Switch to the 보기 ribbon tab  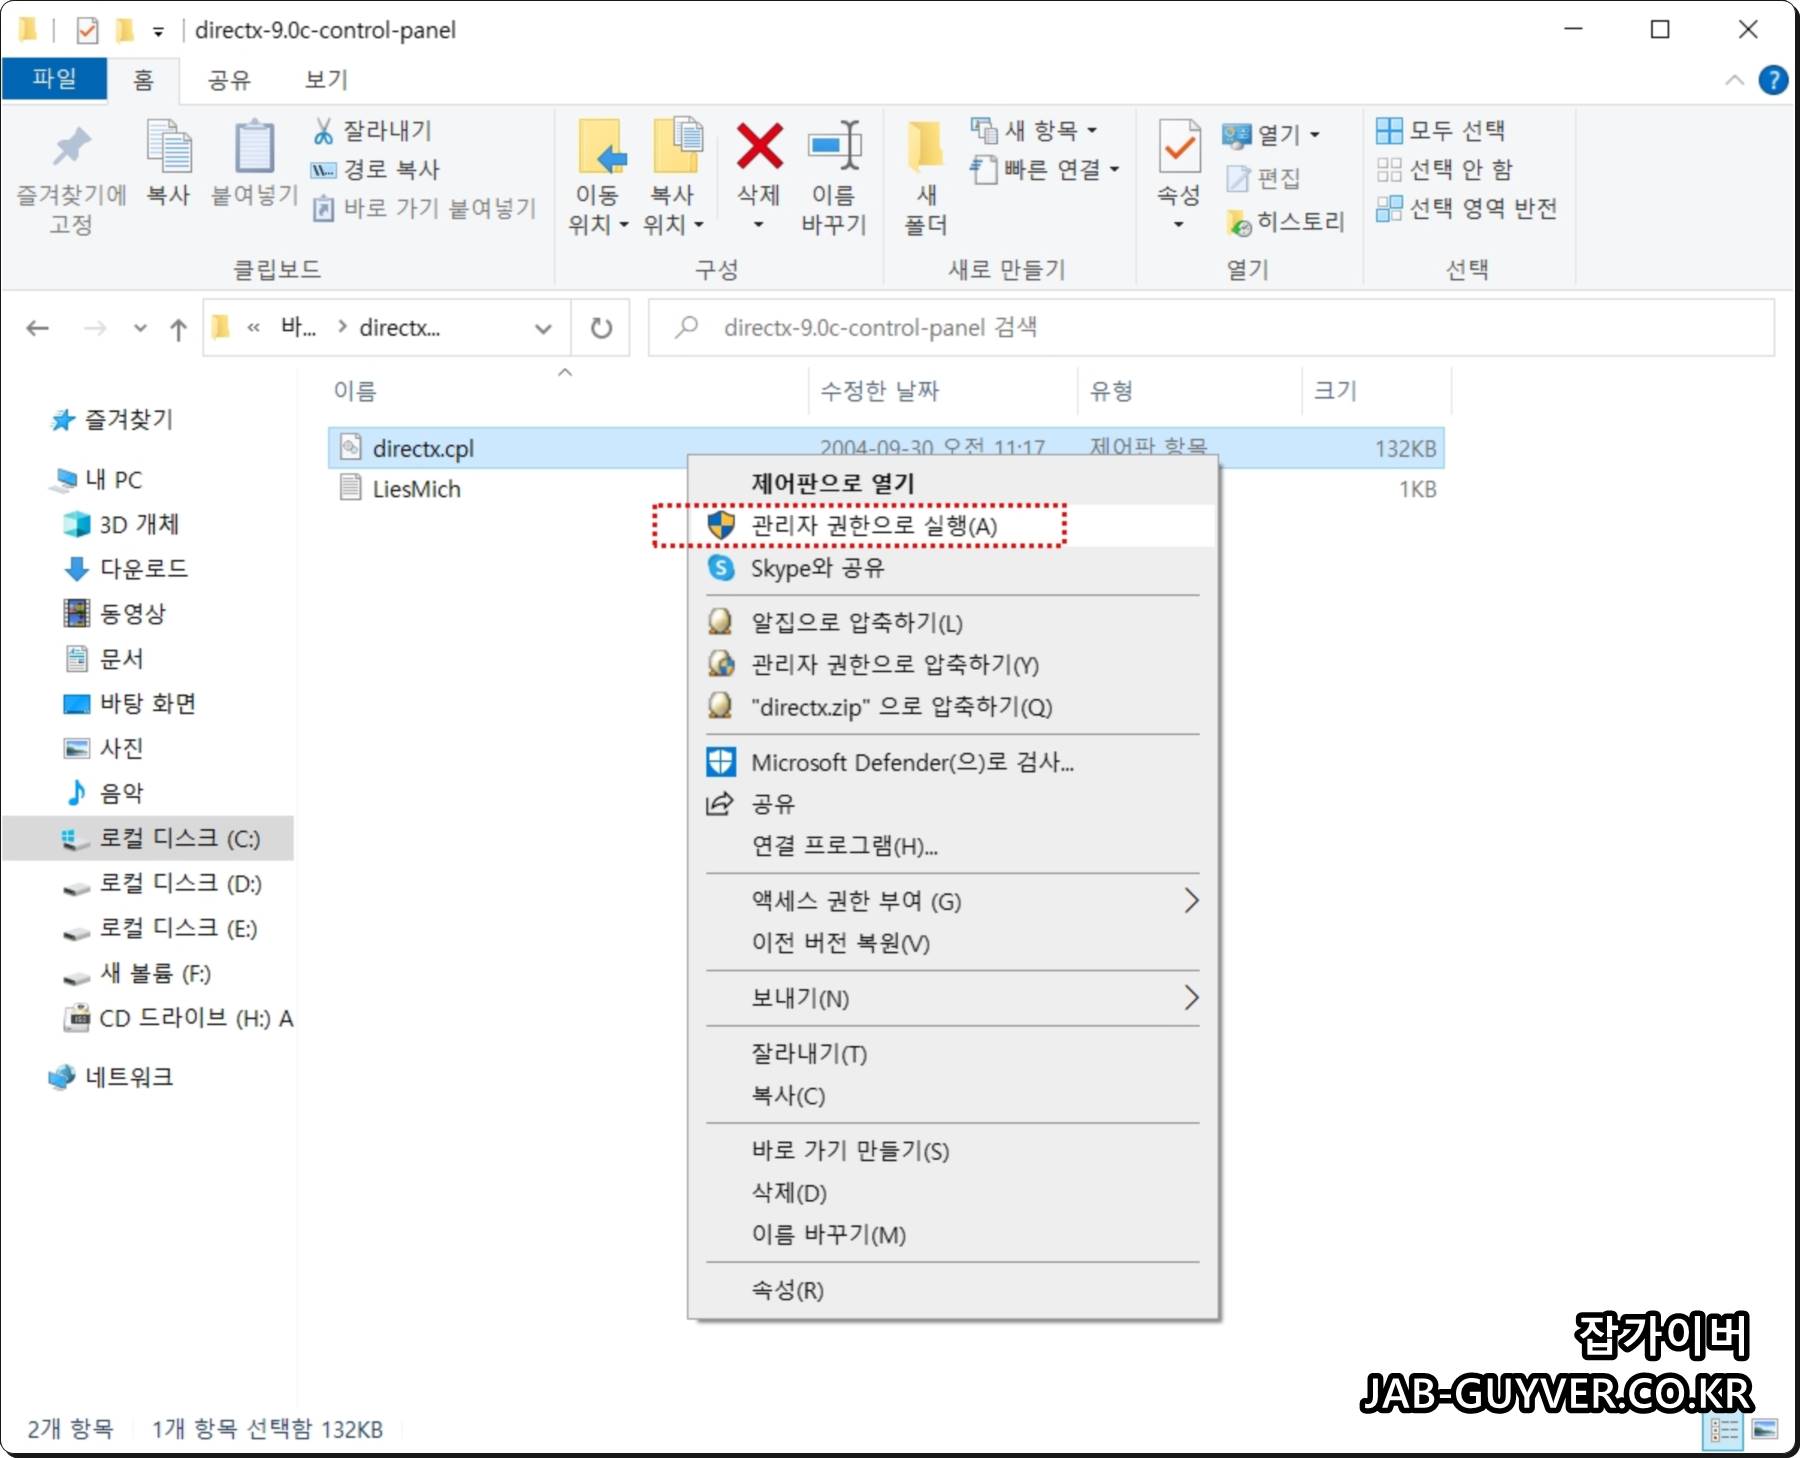coord(325,79)
